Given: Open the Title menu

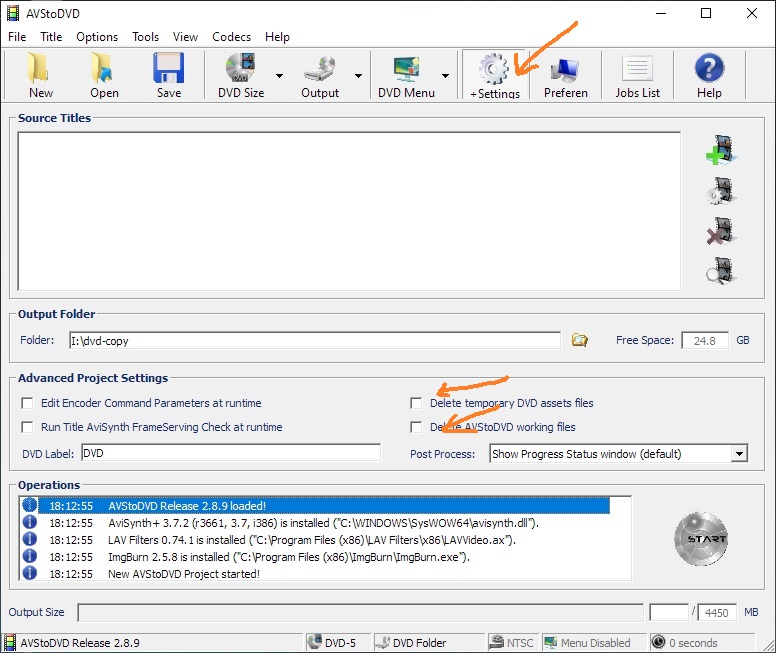Looking at the screenshot, I should (51, 37).
